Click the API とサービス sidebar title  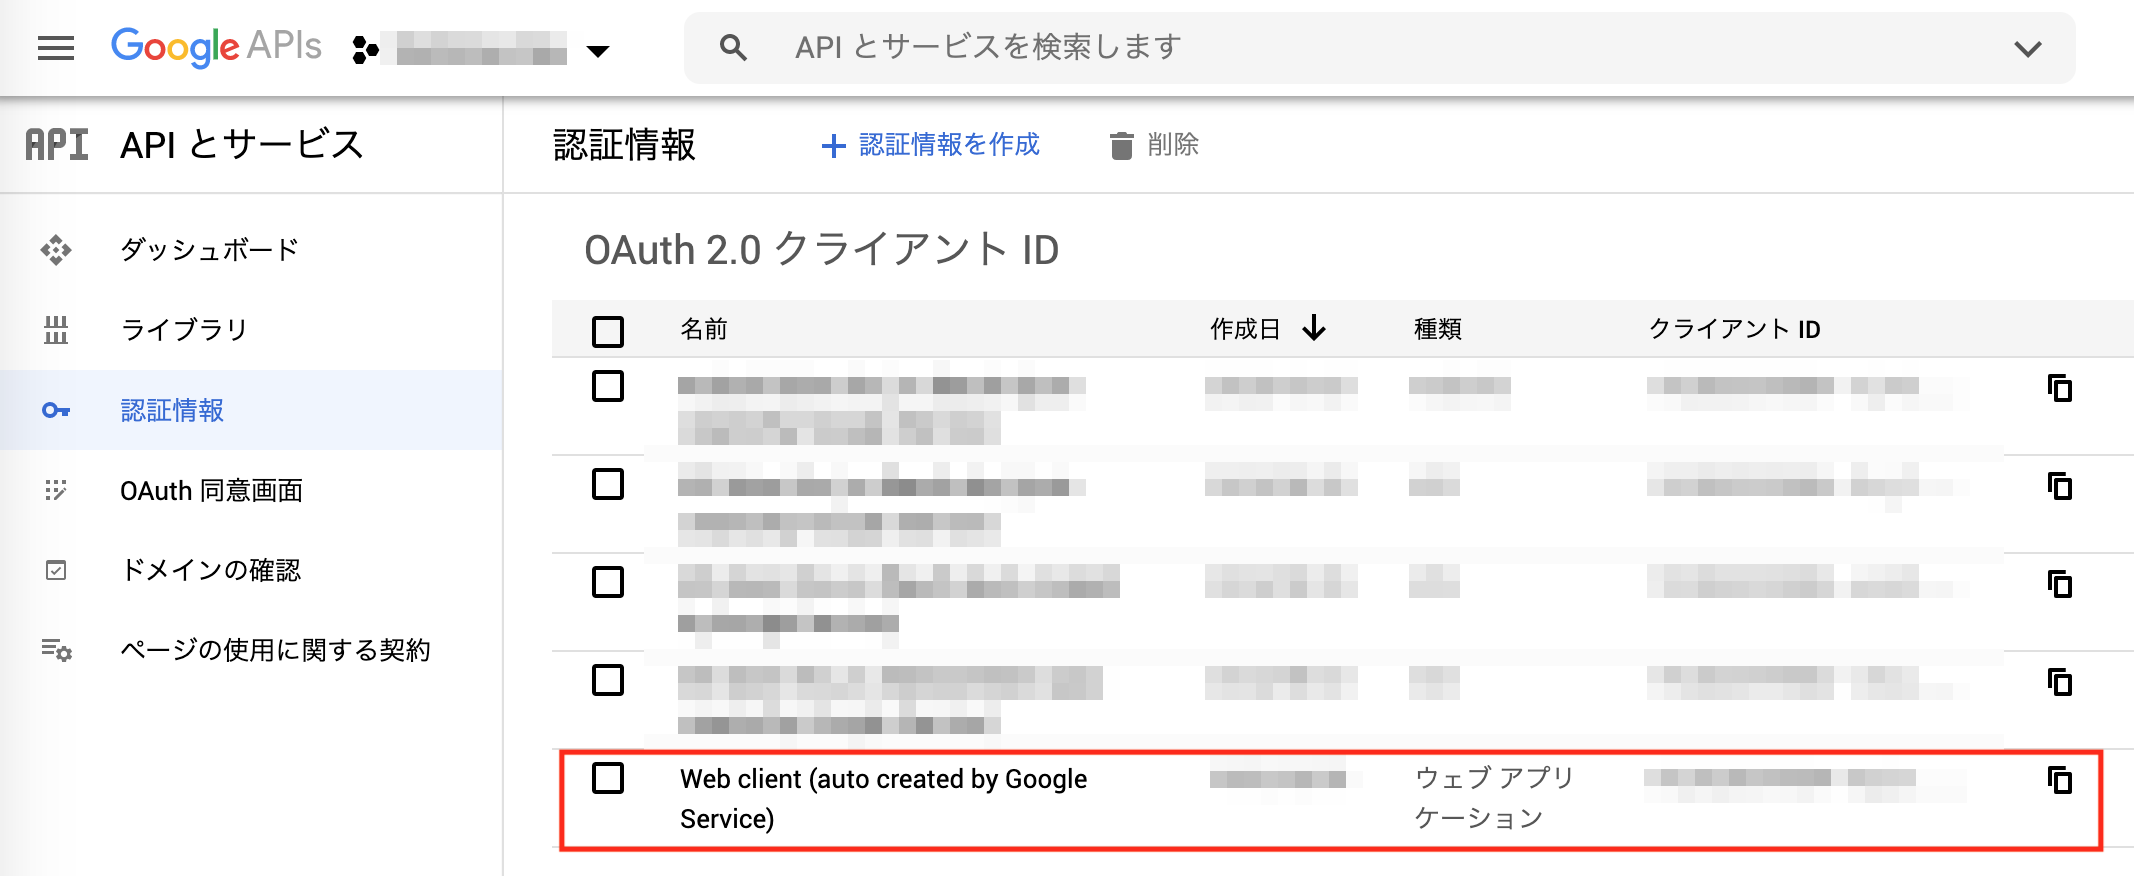tap(242, 145)
